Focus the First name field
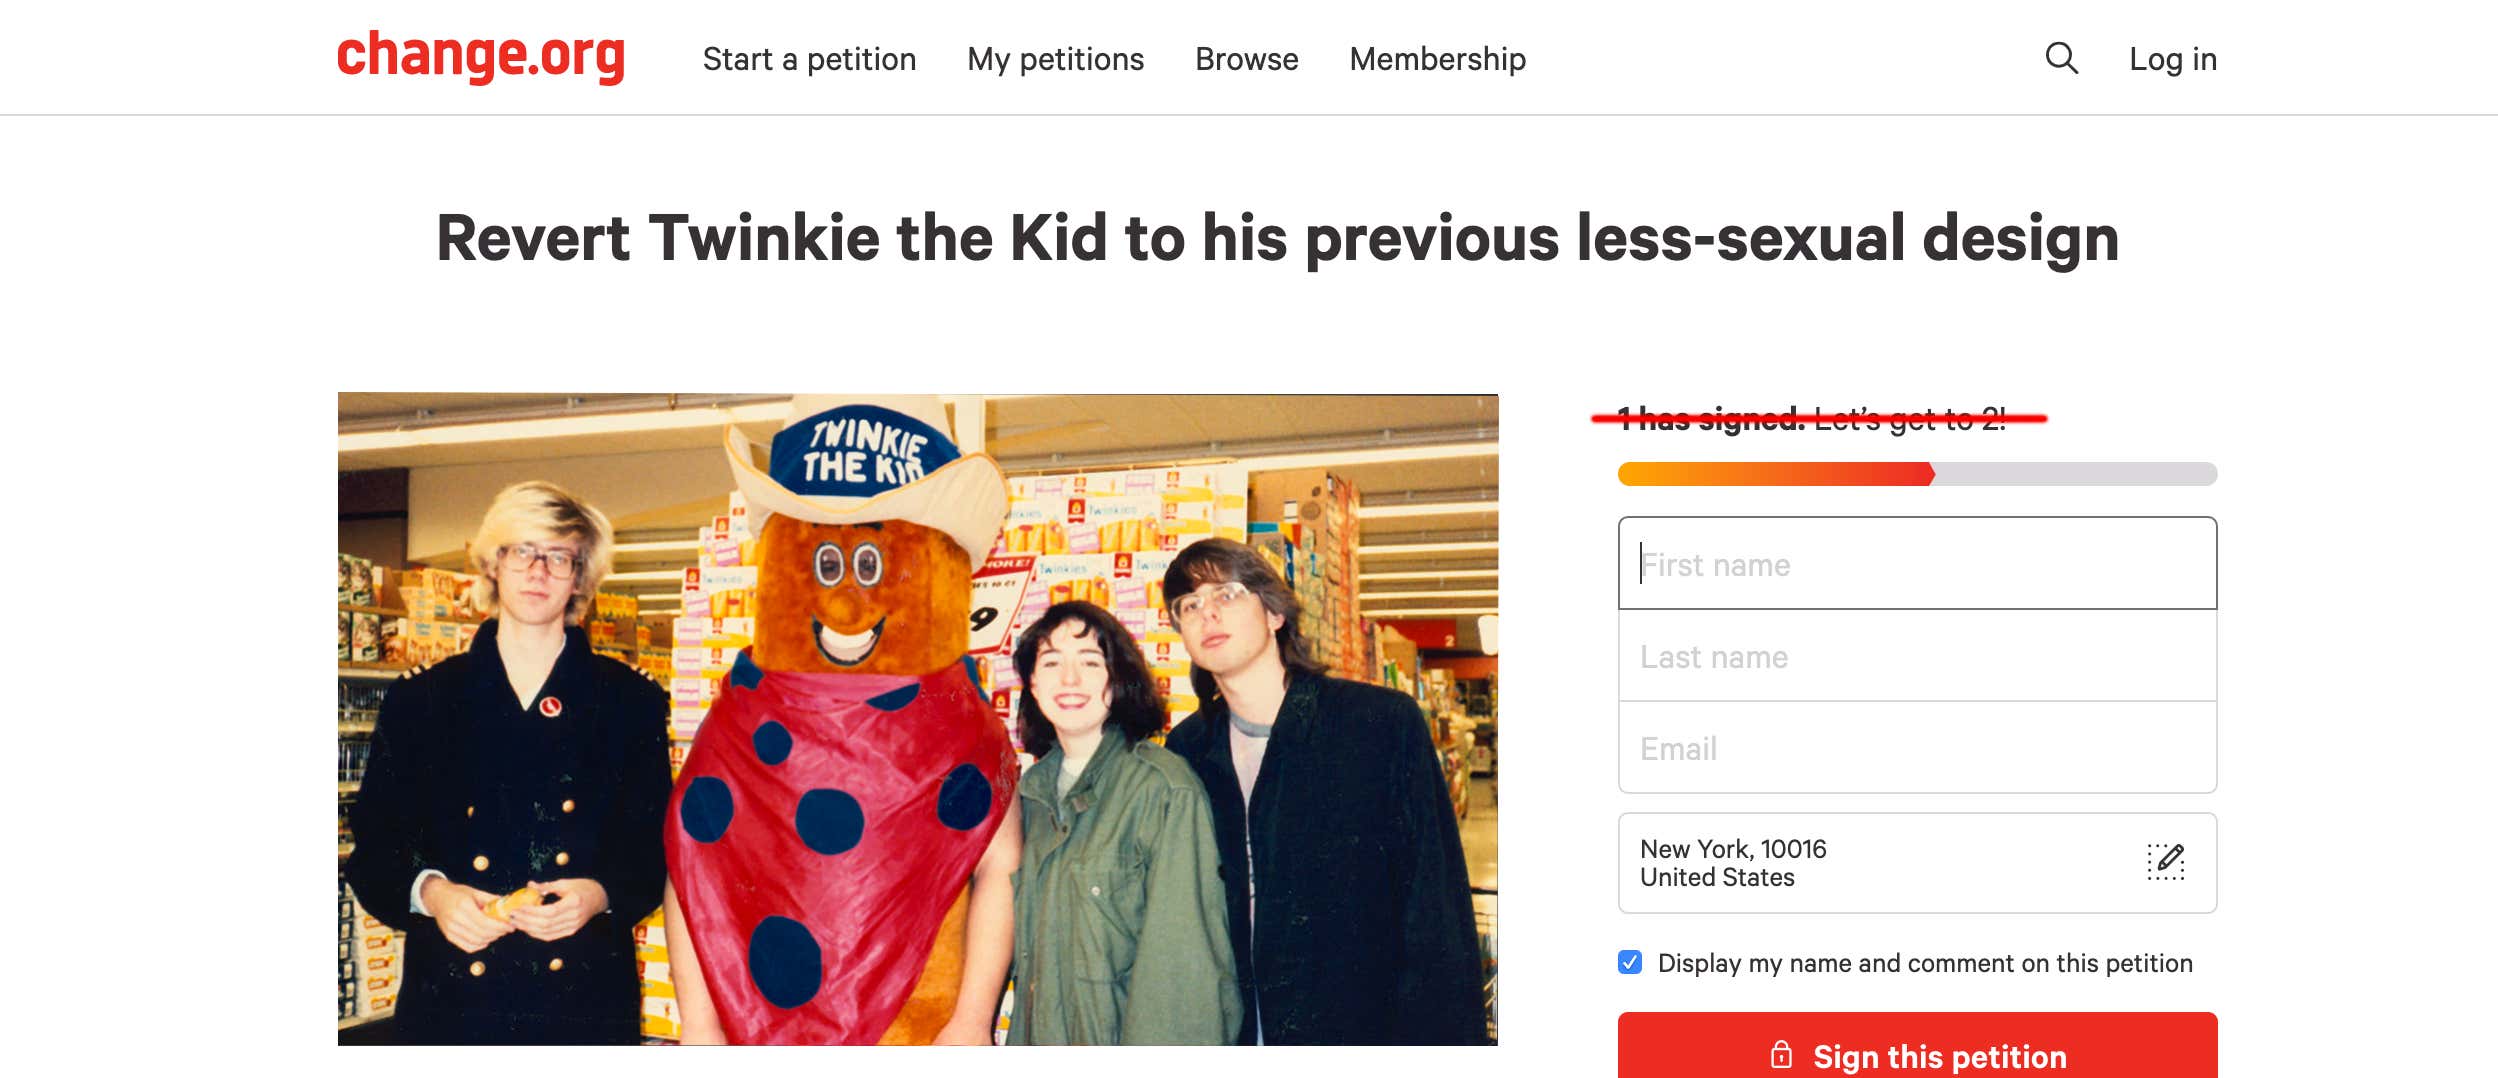This screenshot has height=1078, width=2498. [x=1917, y=563]
